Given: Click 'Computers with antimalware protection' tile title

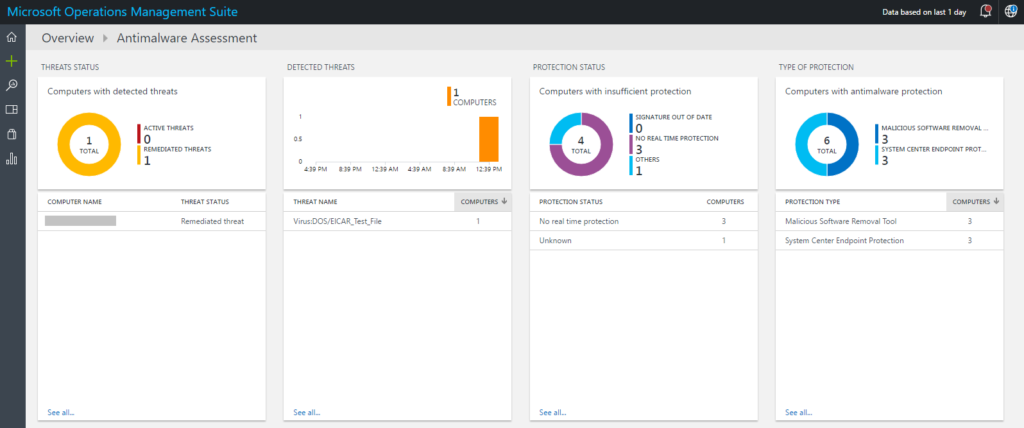Looking at the screenshot, I should (863, 91).
